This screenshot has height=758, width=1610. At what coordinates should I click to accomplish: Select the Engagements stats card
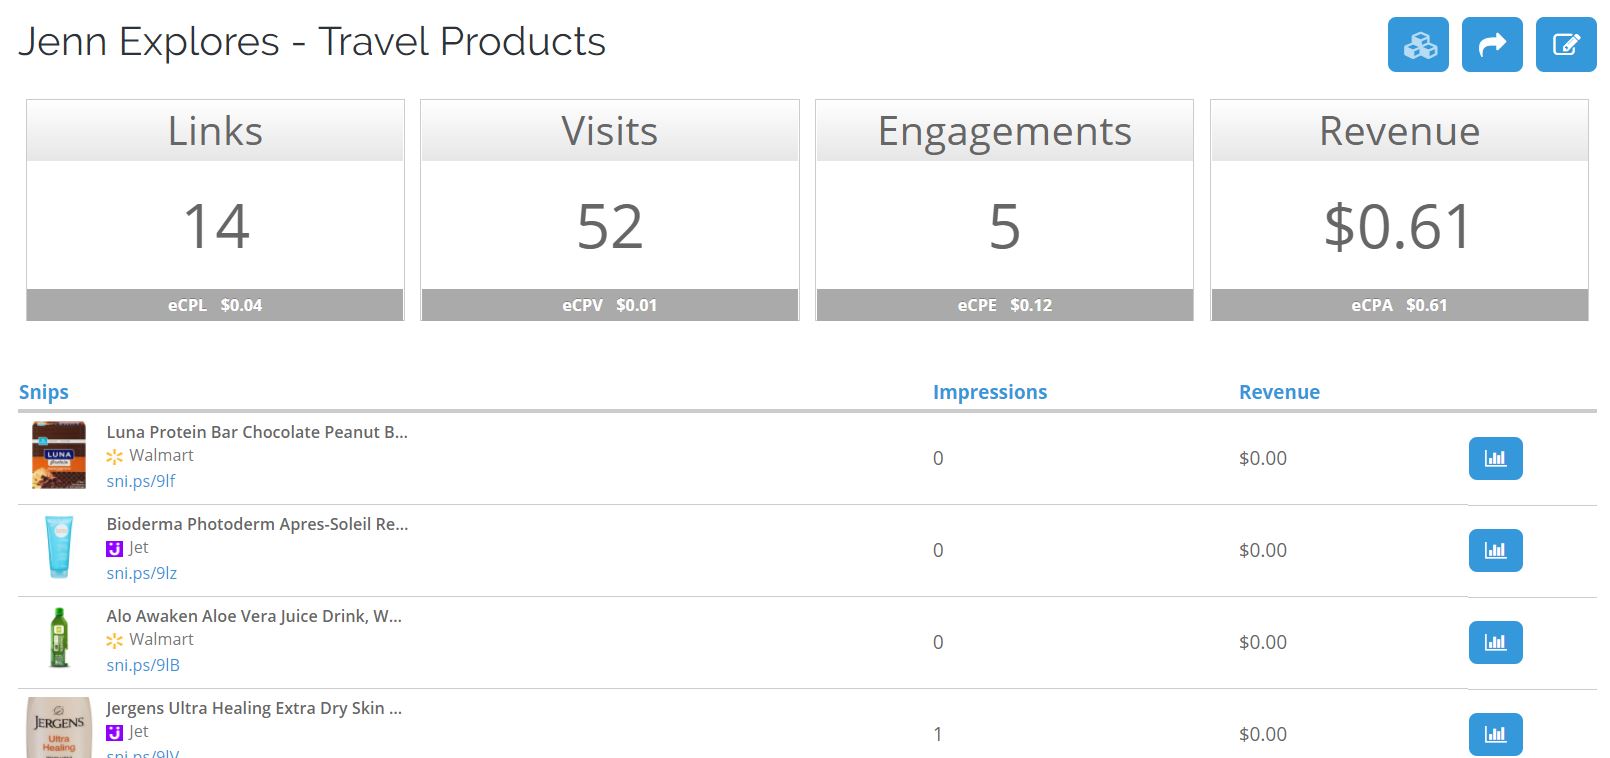tap(1005, 210)
